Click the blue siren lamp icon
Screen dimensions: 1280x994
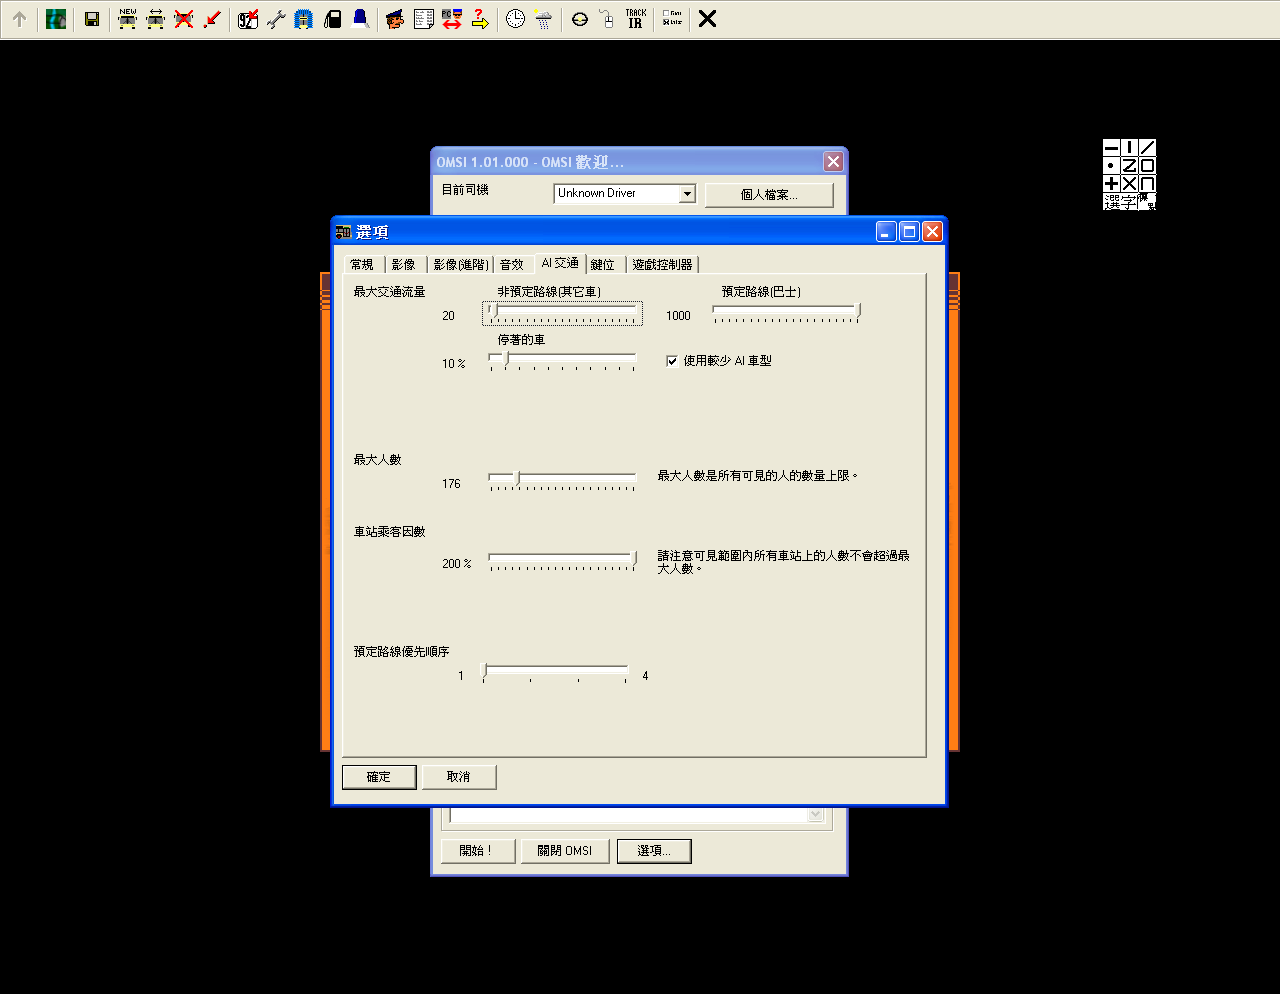(360, 19)
